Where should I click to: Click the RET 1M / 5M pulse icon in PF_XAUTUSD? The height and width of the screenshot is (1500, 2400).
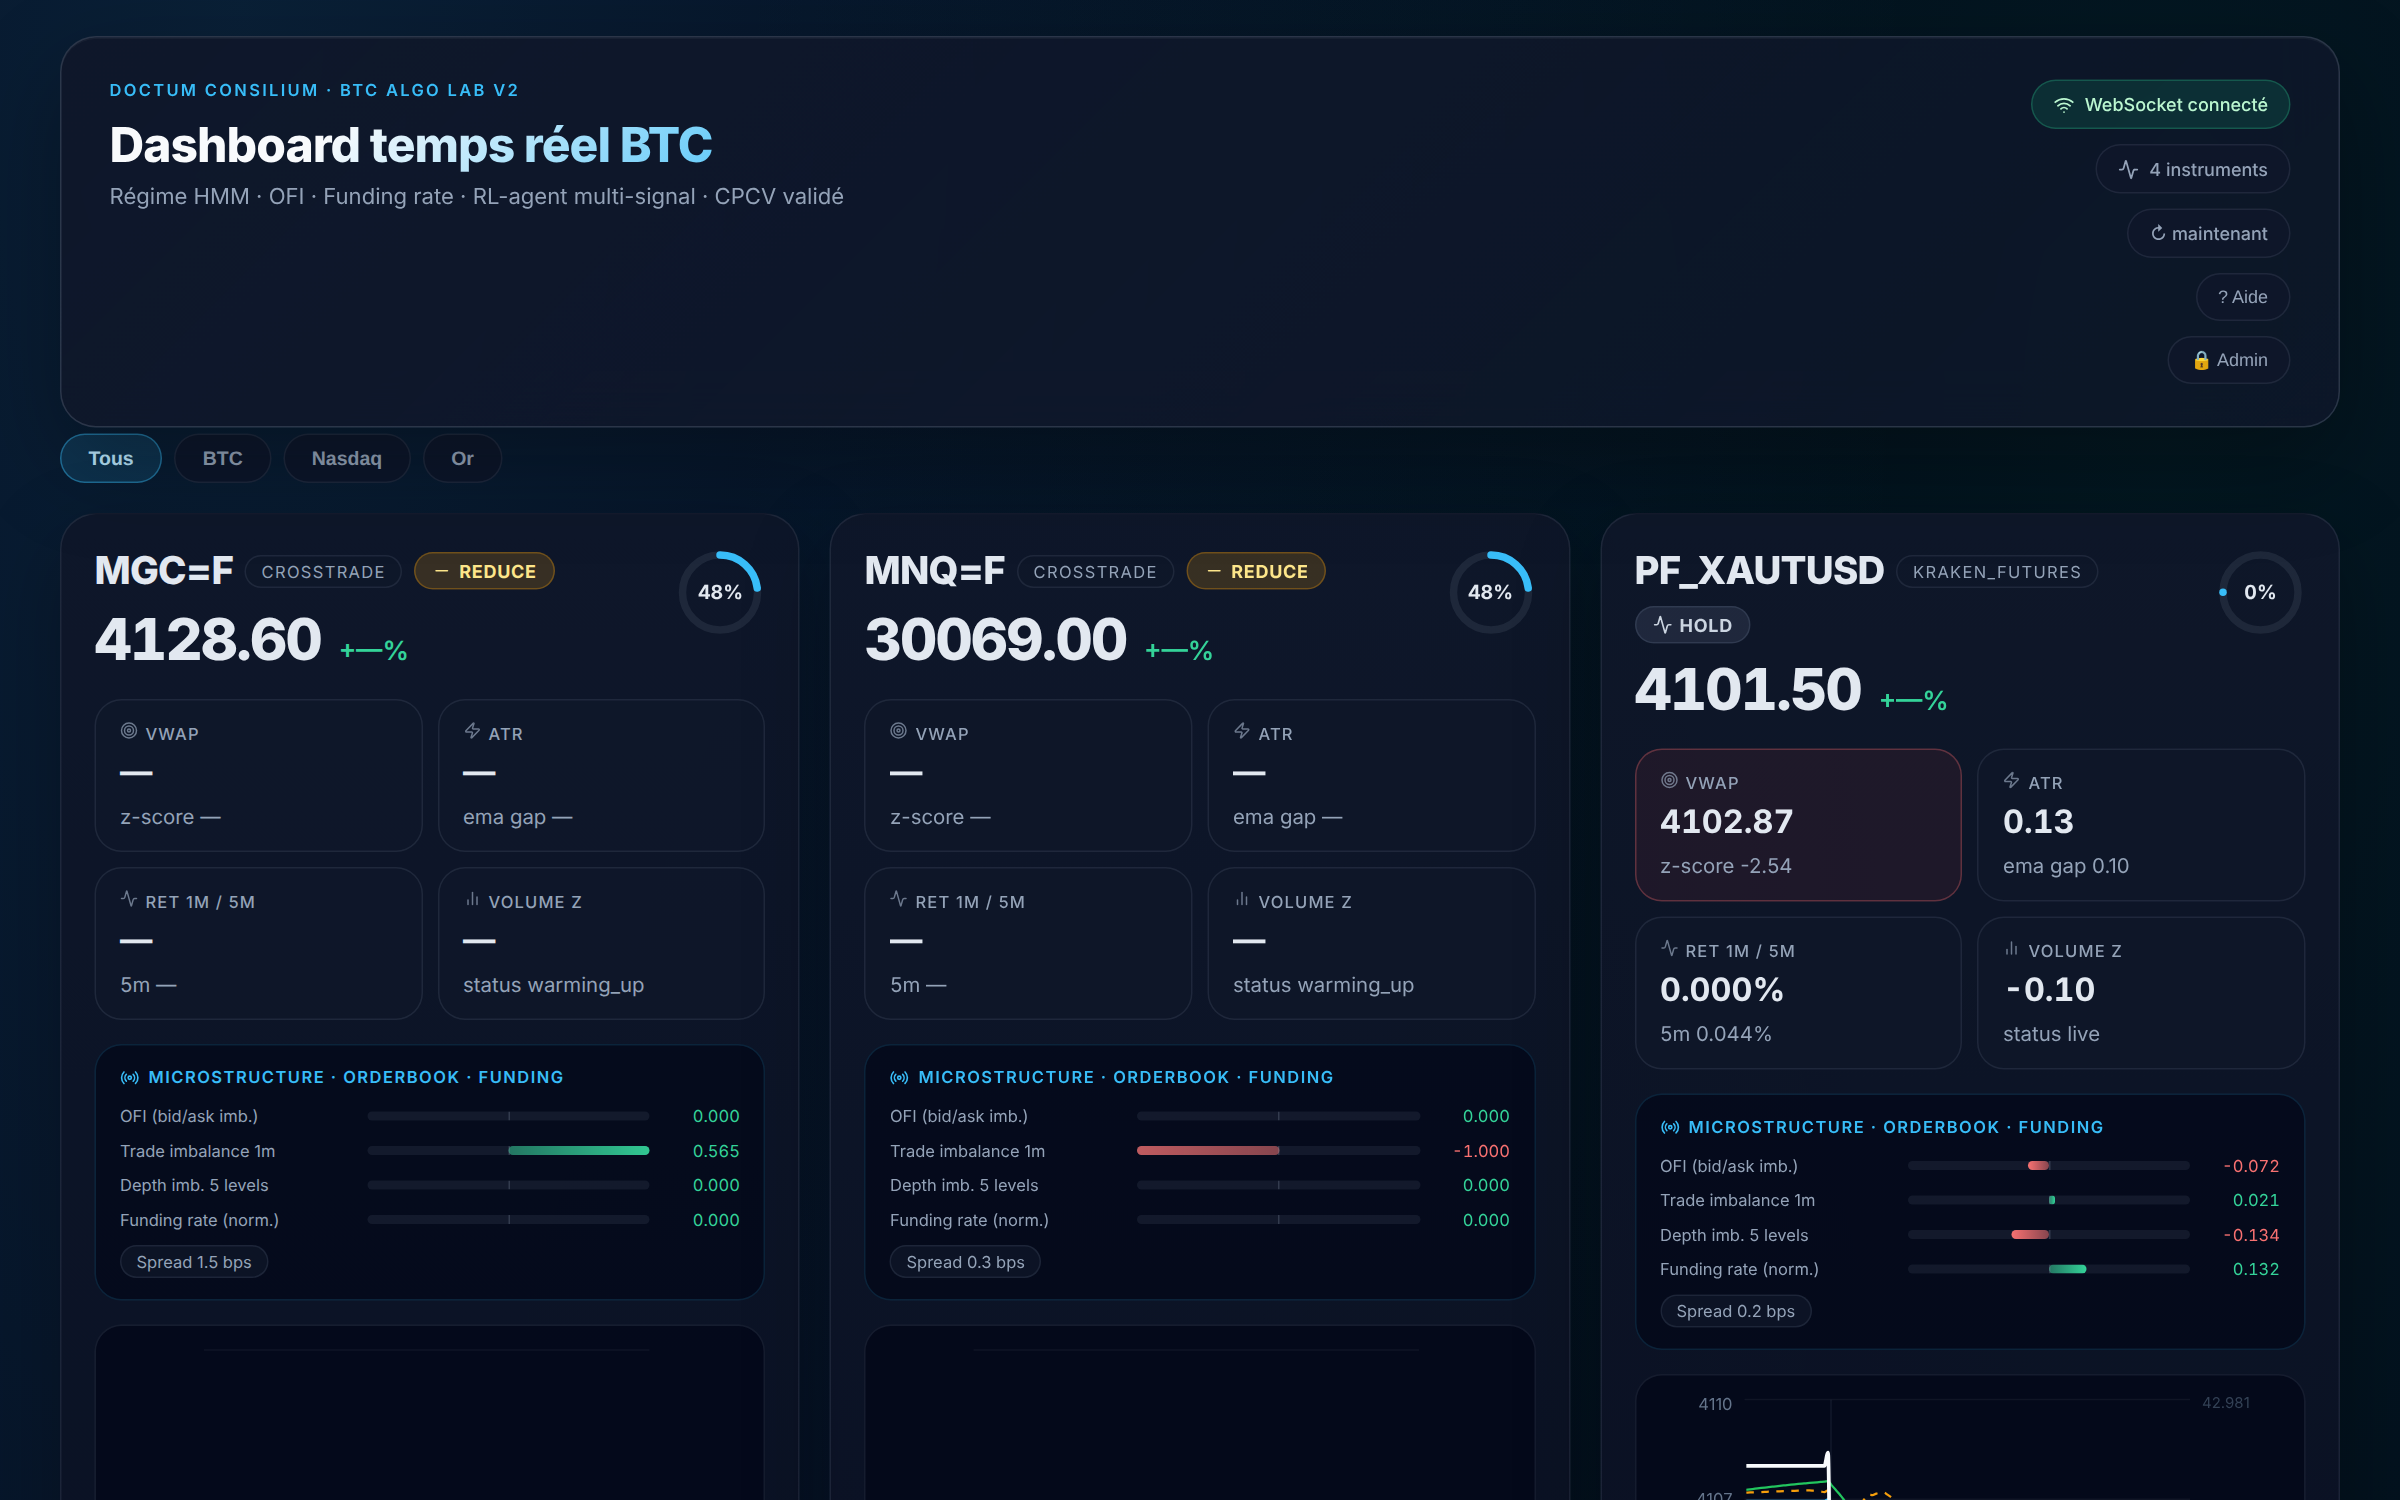pos(1669,948)
